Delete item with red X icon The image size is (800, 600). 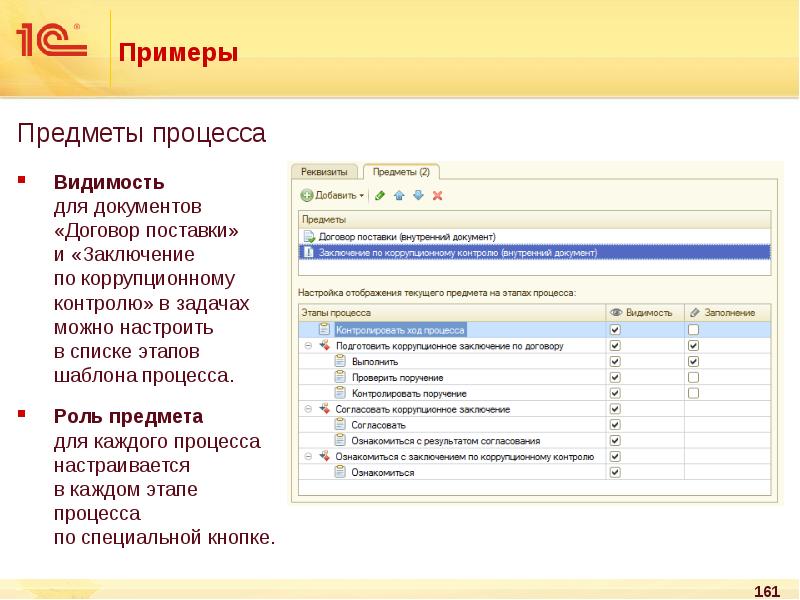[x=437, y=195]
